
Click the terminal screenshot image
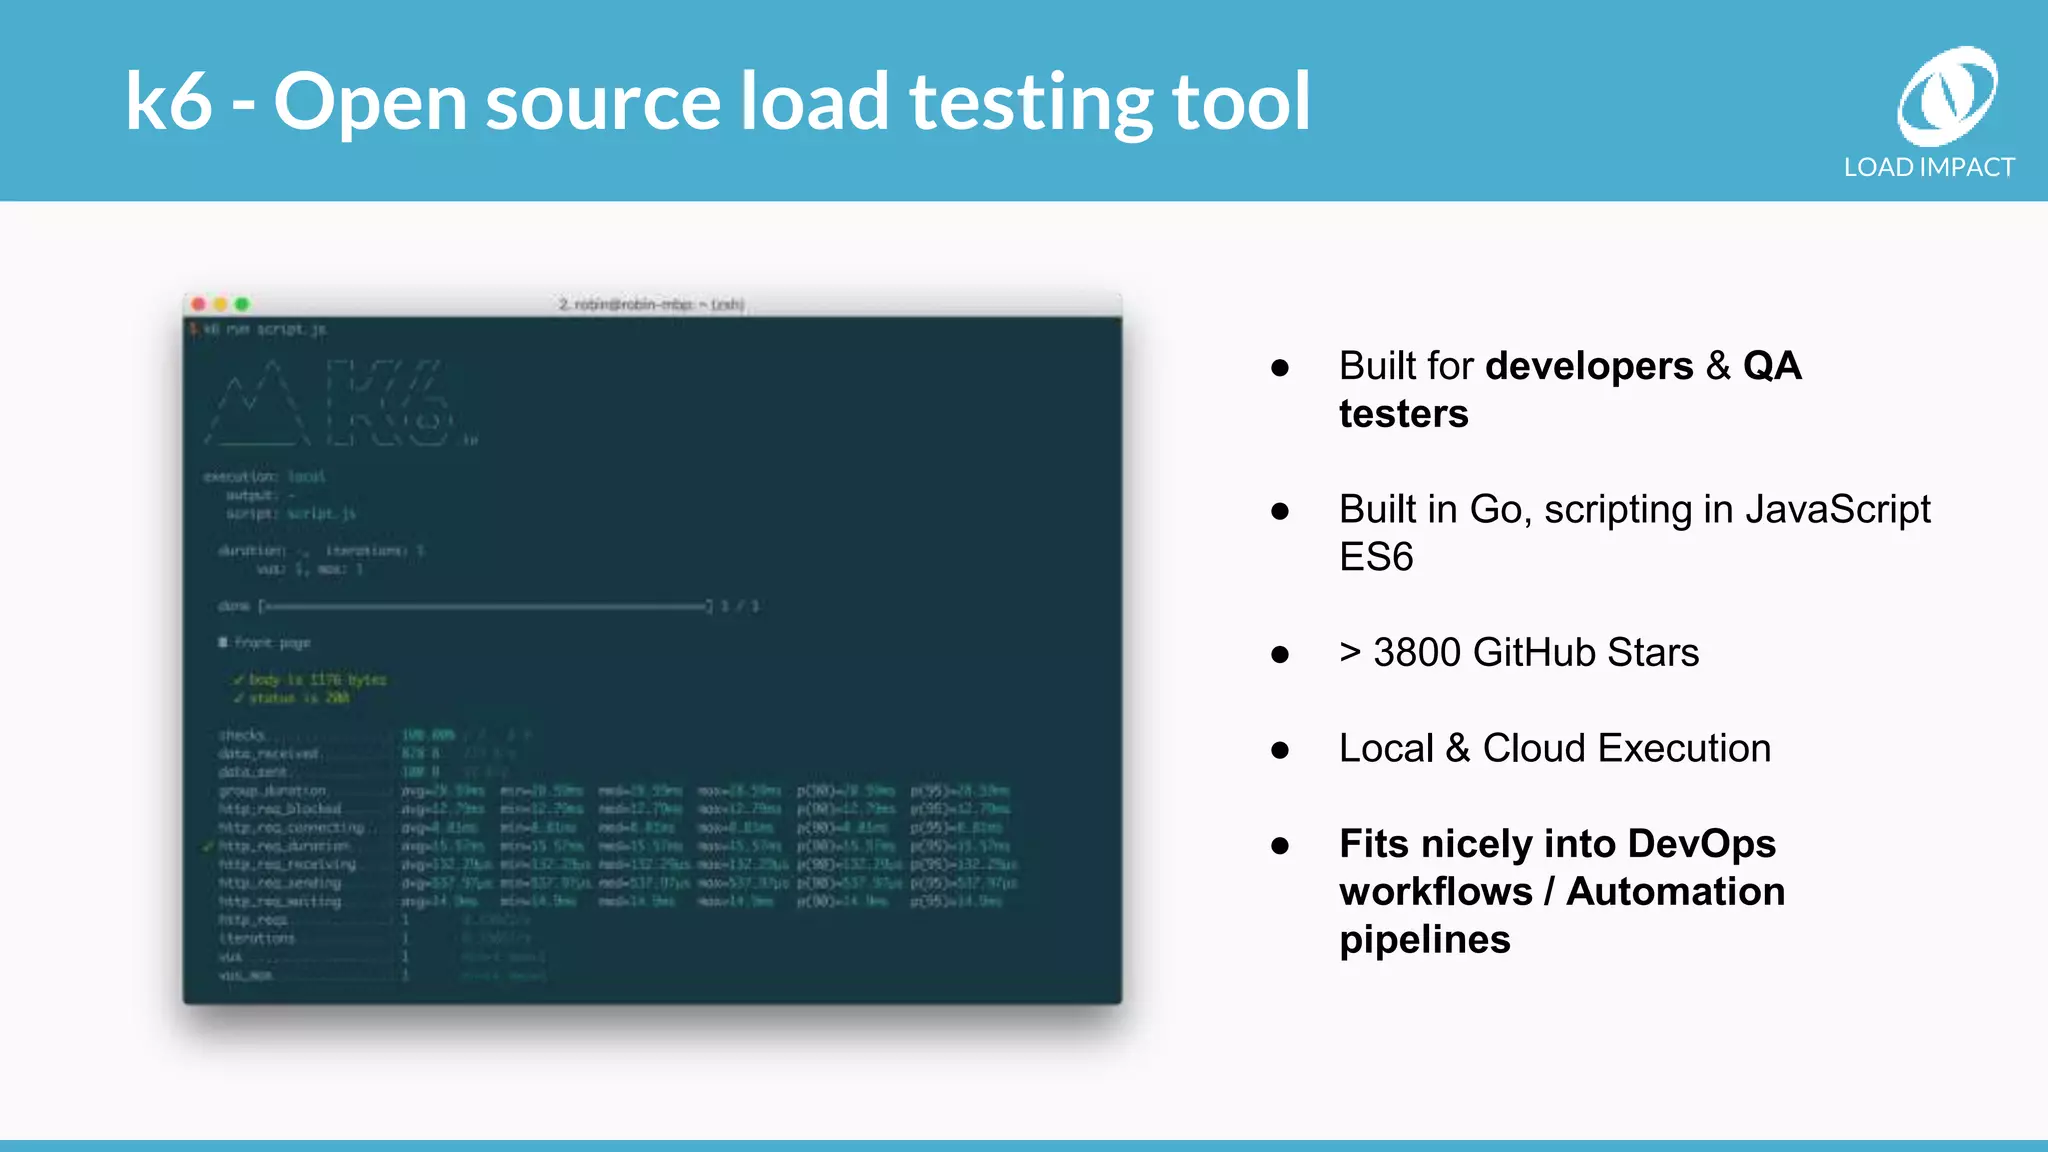[652, 648]
